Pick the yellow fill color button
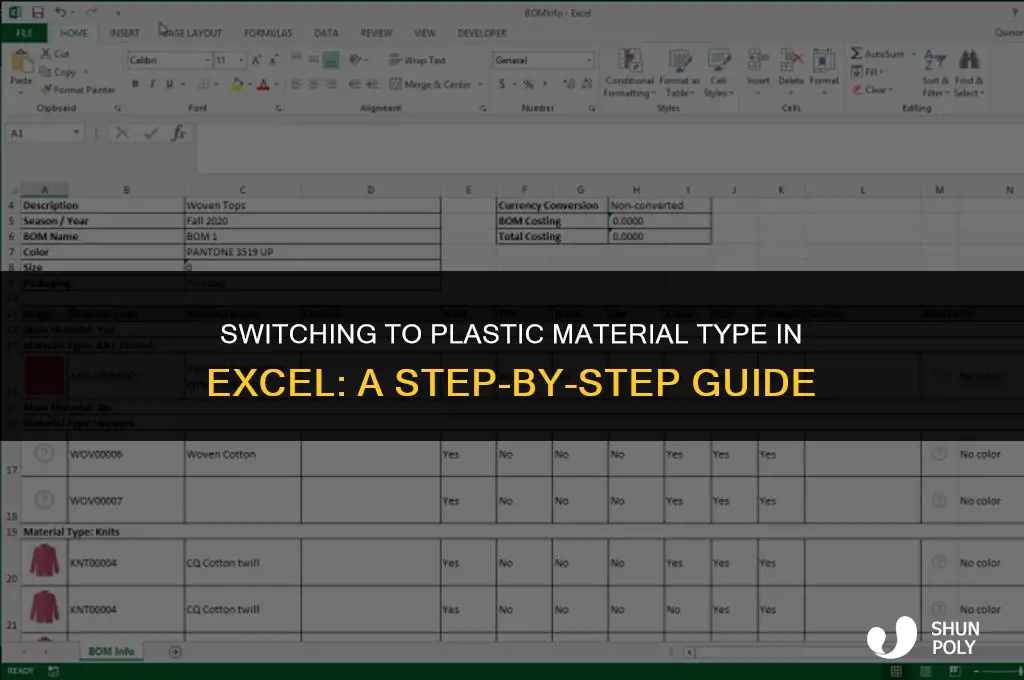 (x=236, y=84)
